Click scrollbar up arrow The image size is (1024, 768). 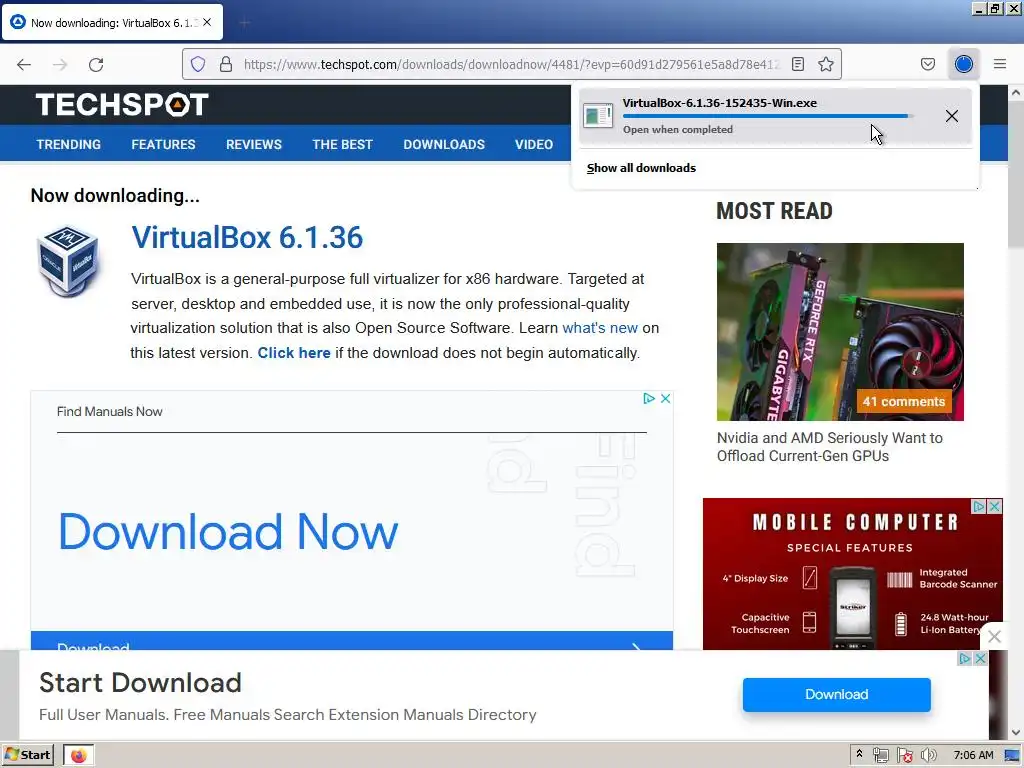[1016, 93]
